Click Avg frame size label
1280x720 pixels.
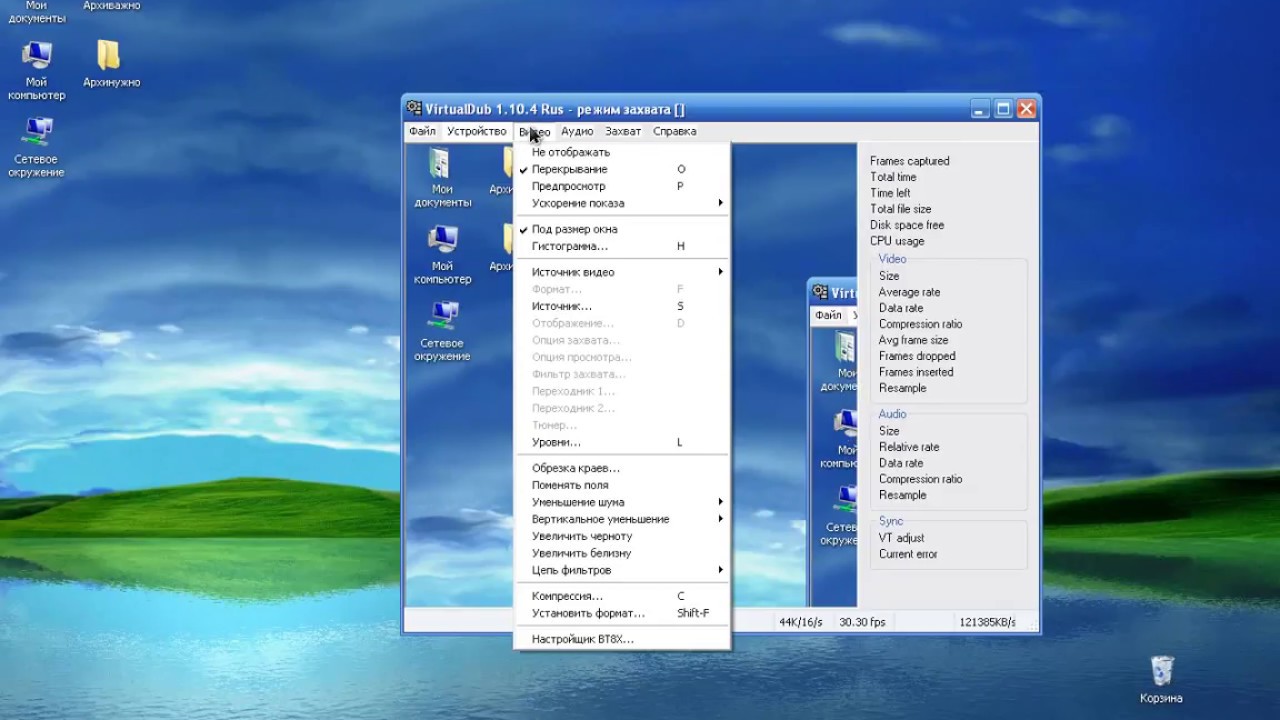tap(914, 340)
